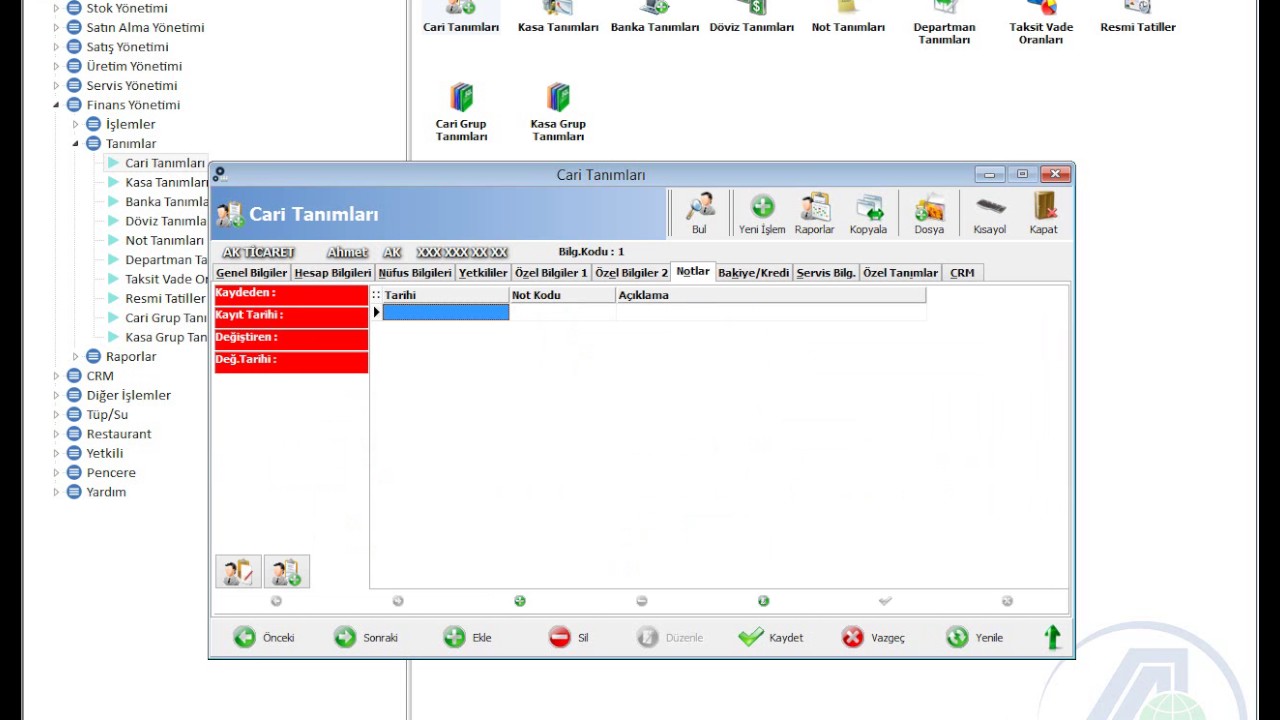The height and width of the screenshot is (720, 1280).
Task: Click the Kaydet button
Action: pyautogui.click(x=771, y=637)
